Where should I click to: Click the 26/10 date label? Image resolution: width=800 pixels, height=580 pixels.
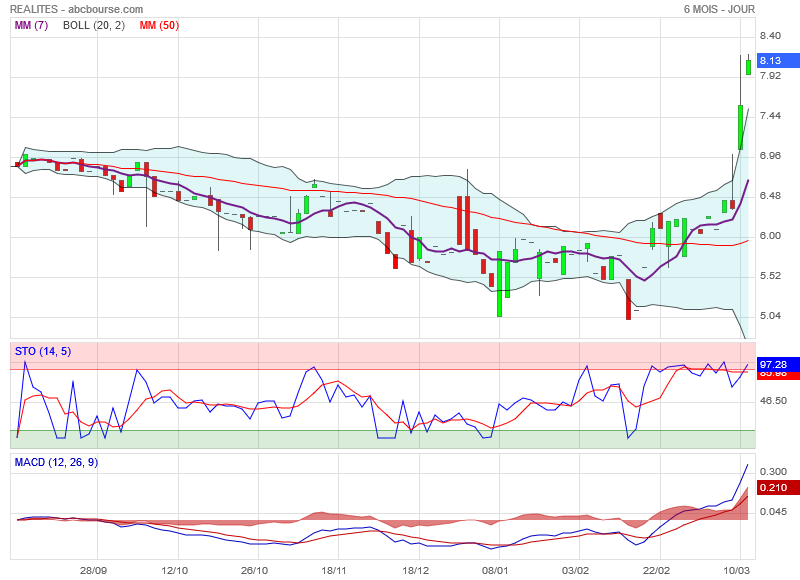coord(254,570)
